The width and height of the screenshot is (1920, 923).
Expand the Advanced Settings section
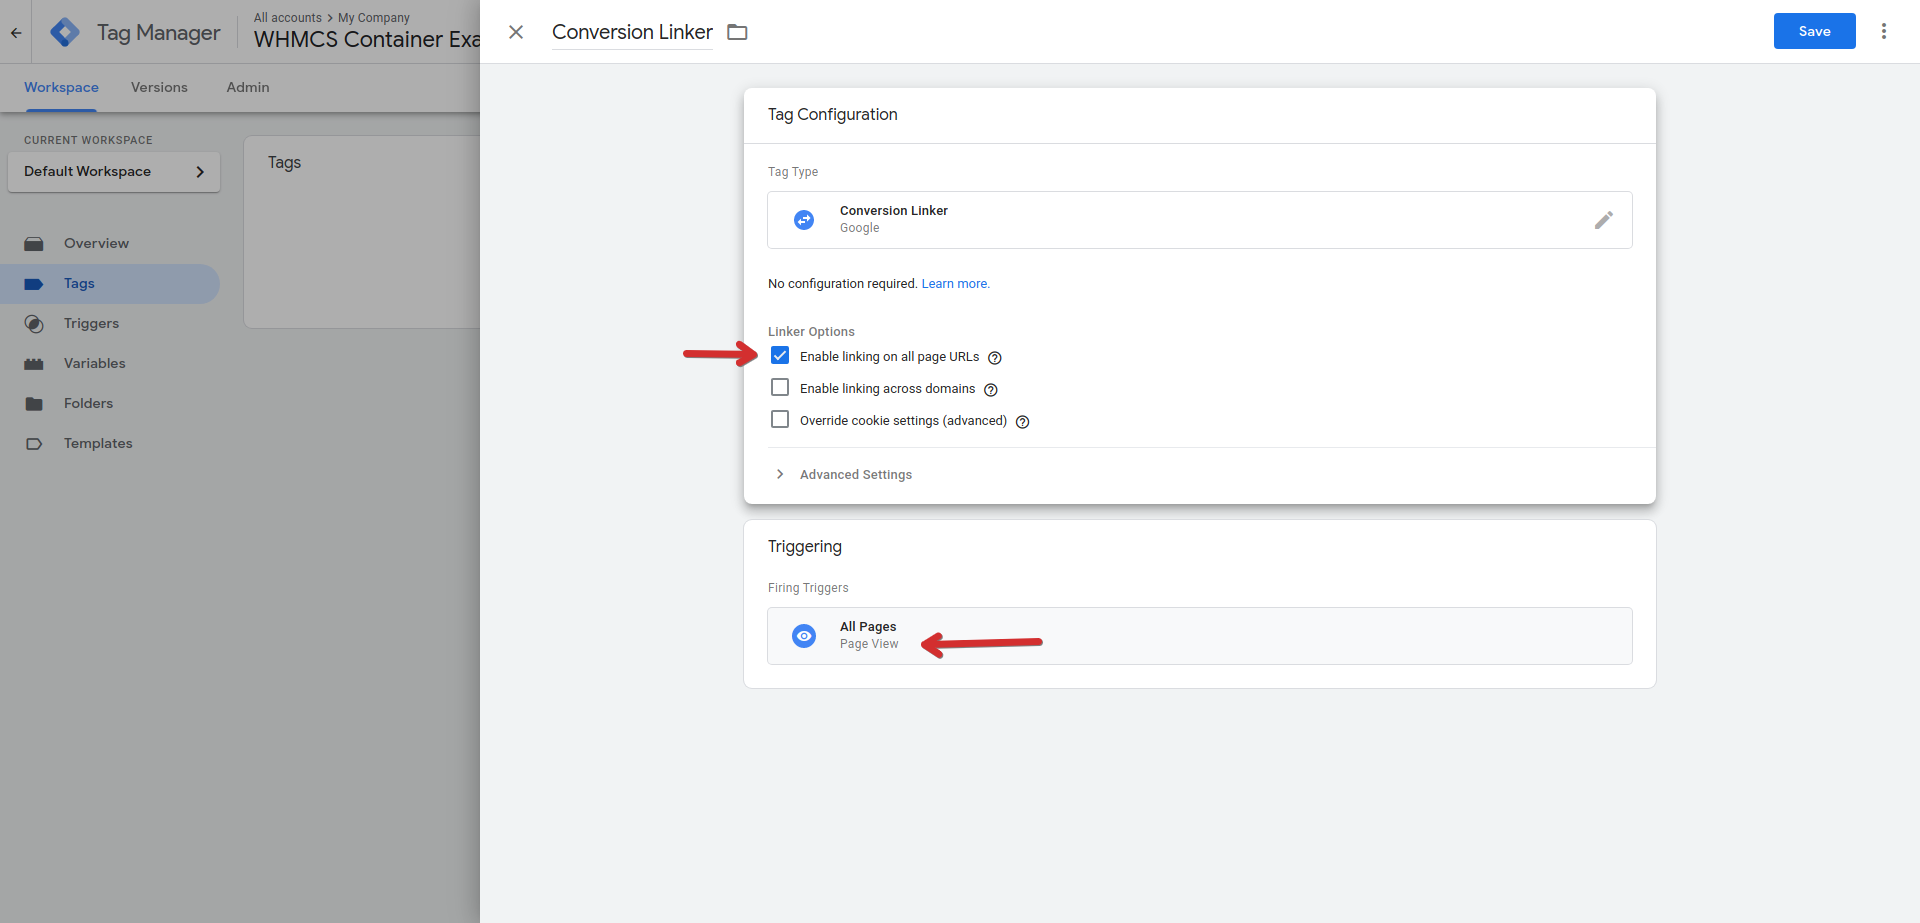[855, 475]
